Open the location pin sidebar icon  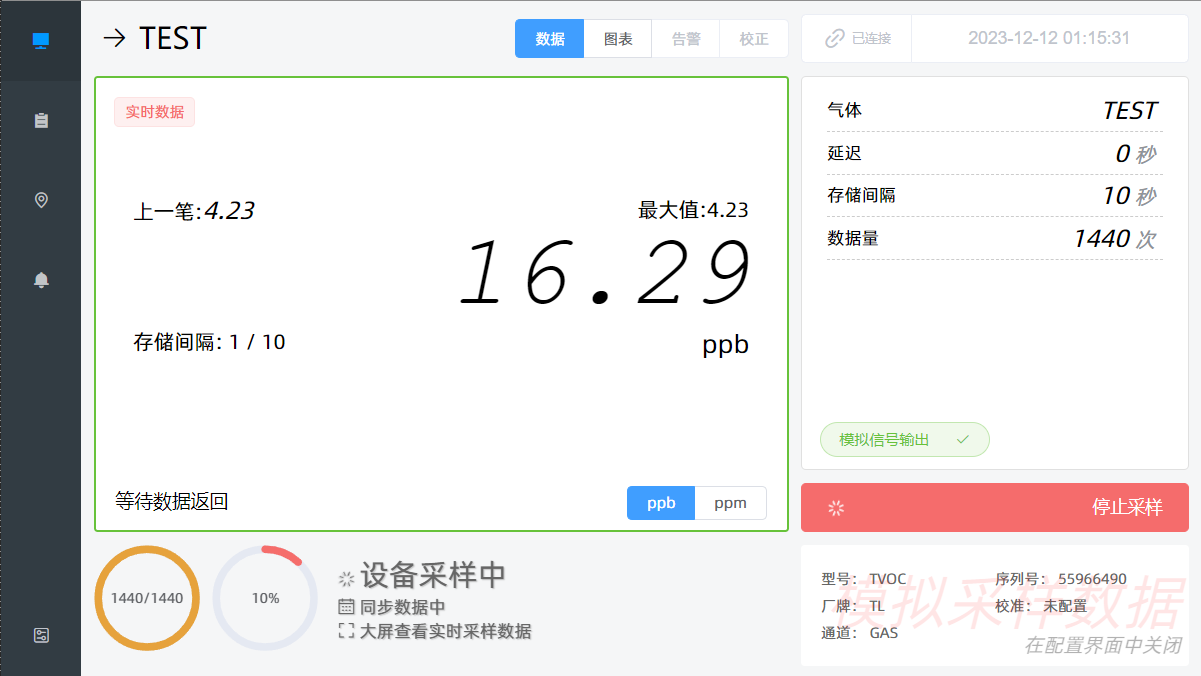pyautogui.click(x=41, y=200)
